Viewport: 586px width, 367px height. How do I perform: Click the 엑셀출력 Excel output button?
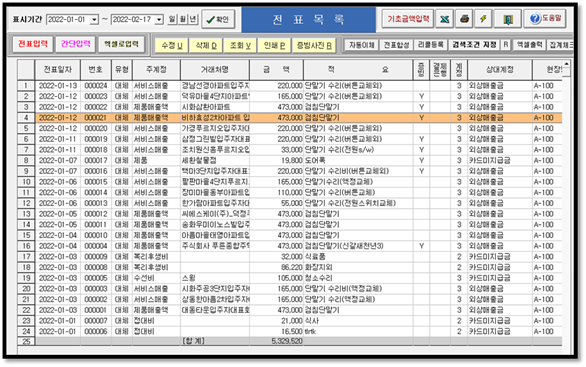pos(529,45)
